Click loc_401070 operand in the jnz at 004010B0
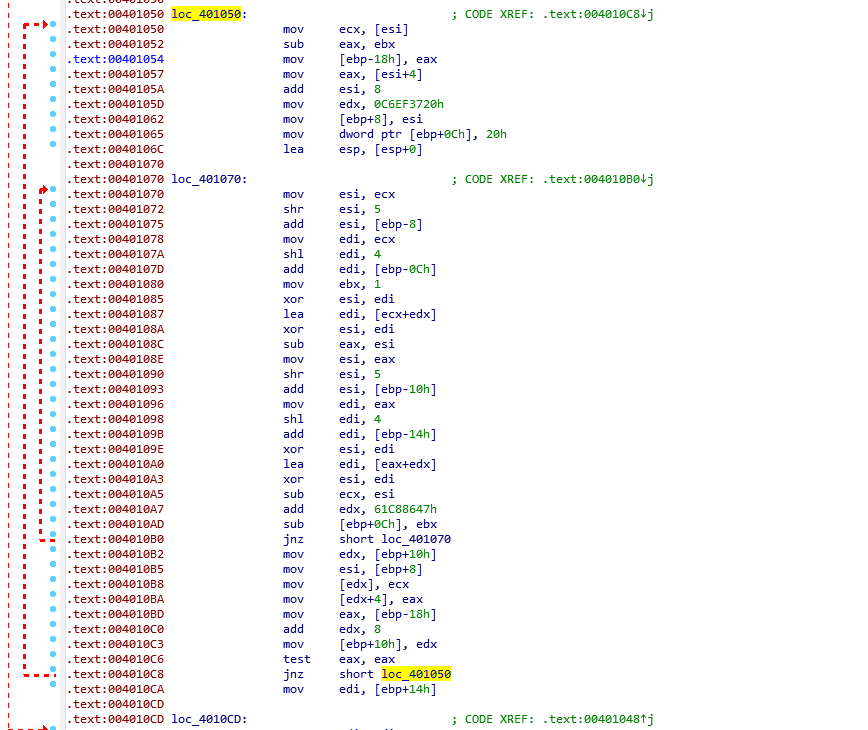 click(x=416, y=539)
